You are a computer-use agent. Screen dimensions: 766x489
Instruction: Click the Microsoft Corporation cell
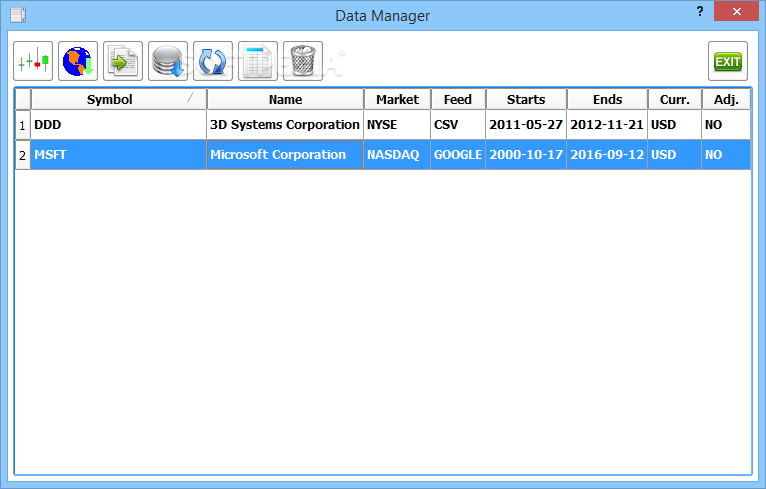(285, 155)
